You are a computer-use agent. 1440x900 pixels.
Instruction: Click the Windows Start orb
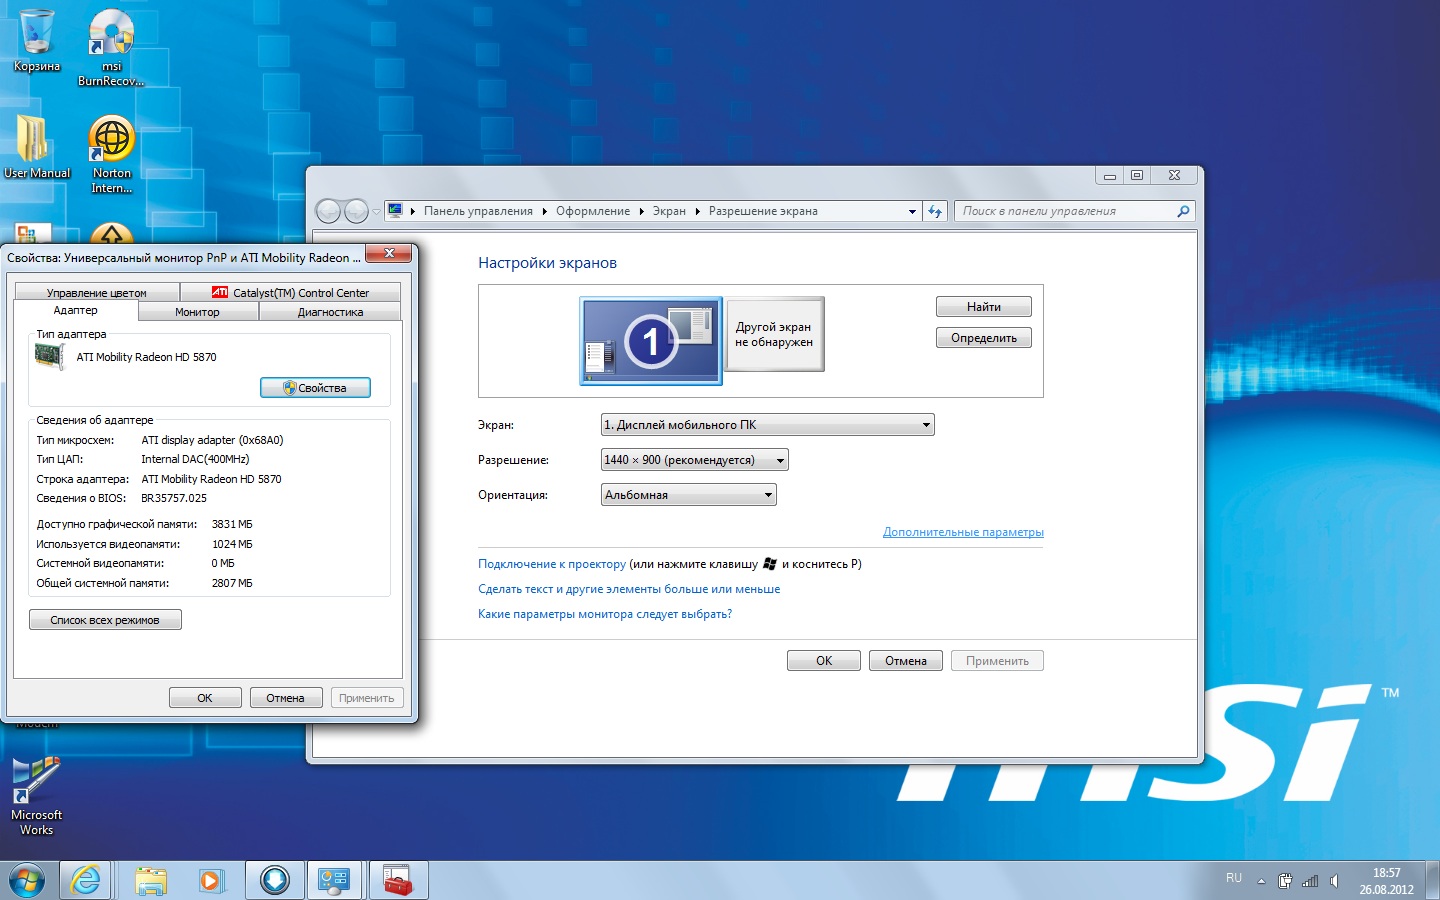(27, 880)
